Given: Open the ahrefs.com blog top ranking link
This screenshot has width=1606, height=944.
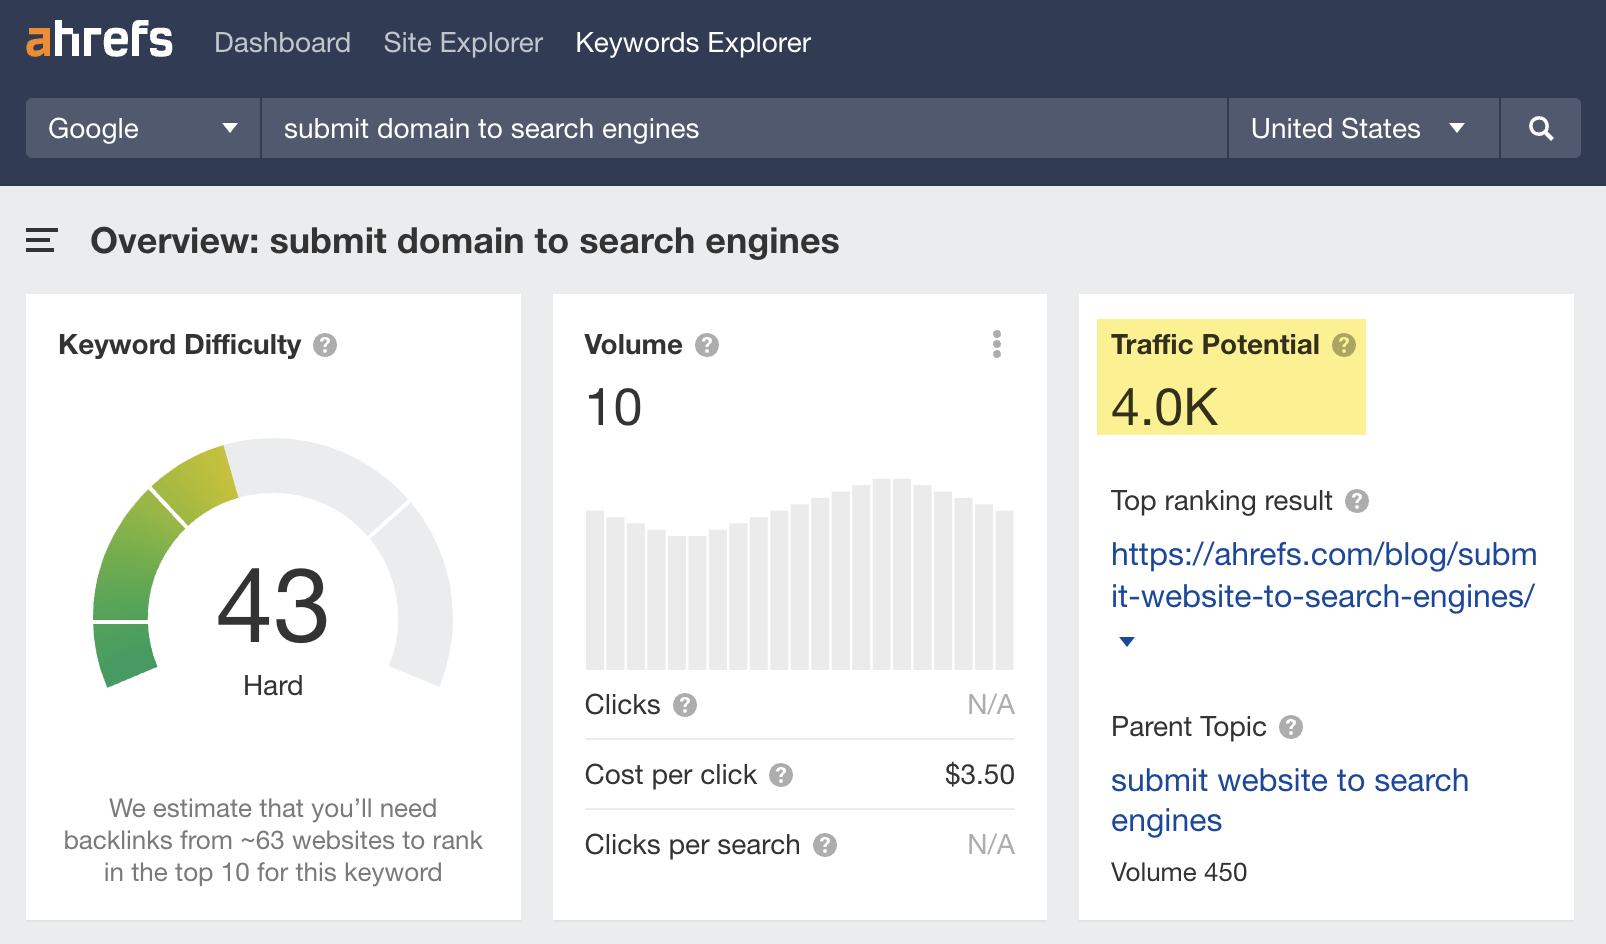Looking at the screenshot, I should pyautogui.click(x=1322, y=575).
